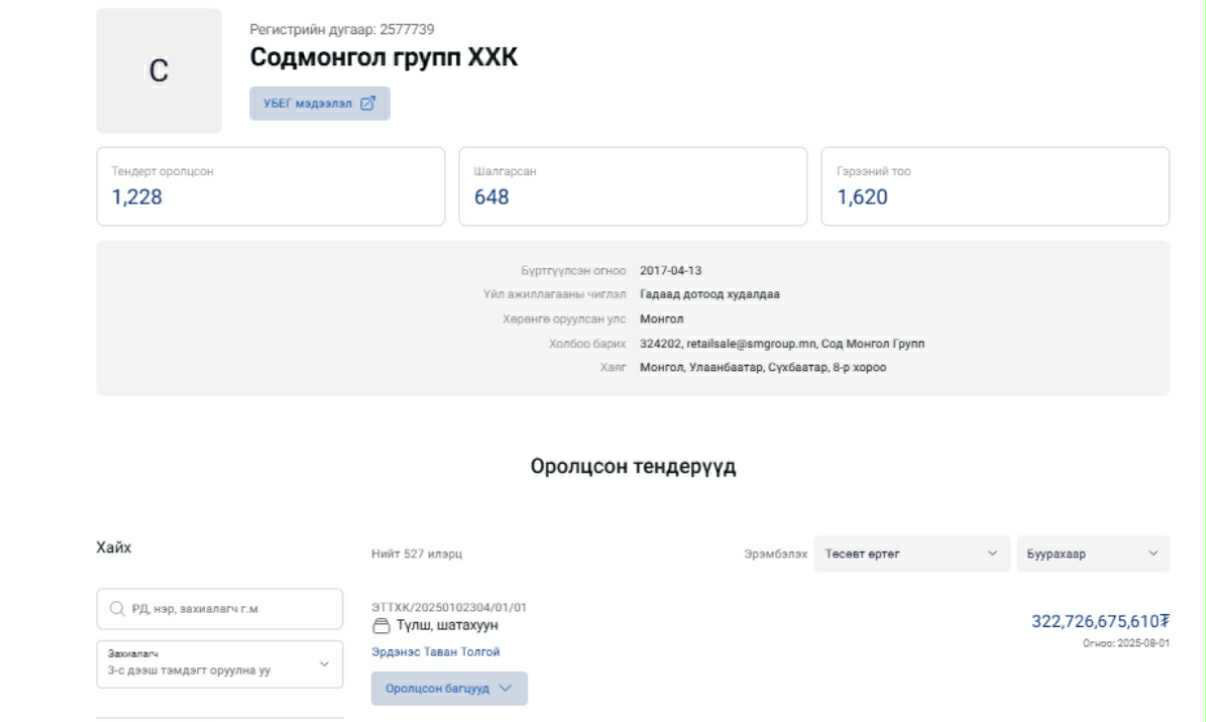Open the Төсөвт өртөг sort dropdown

click(x=910, y=554)
